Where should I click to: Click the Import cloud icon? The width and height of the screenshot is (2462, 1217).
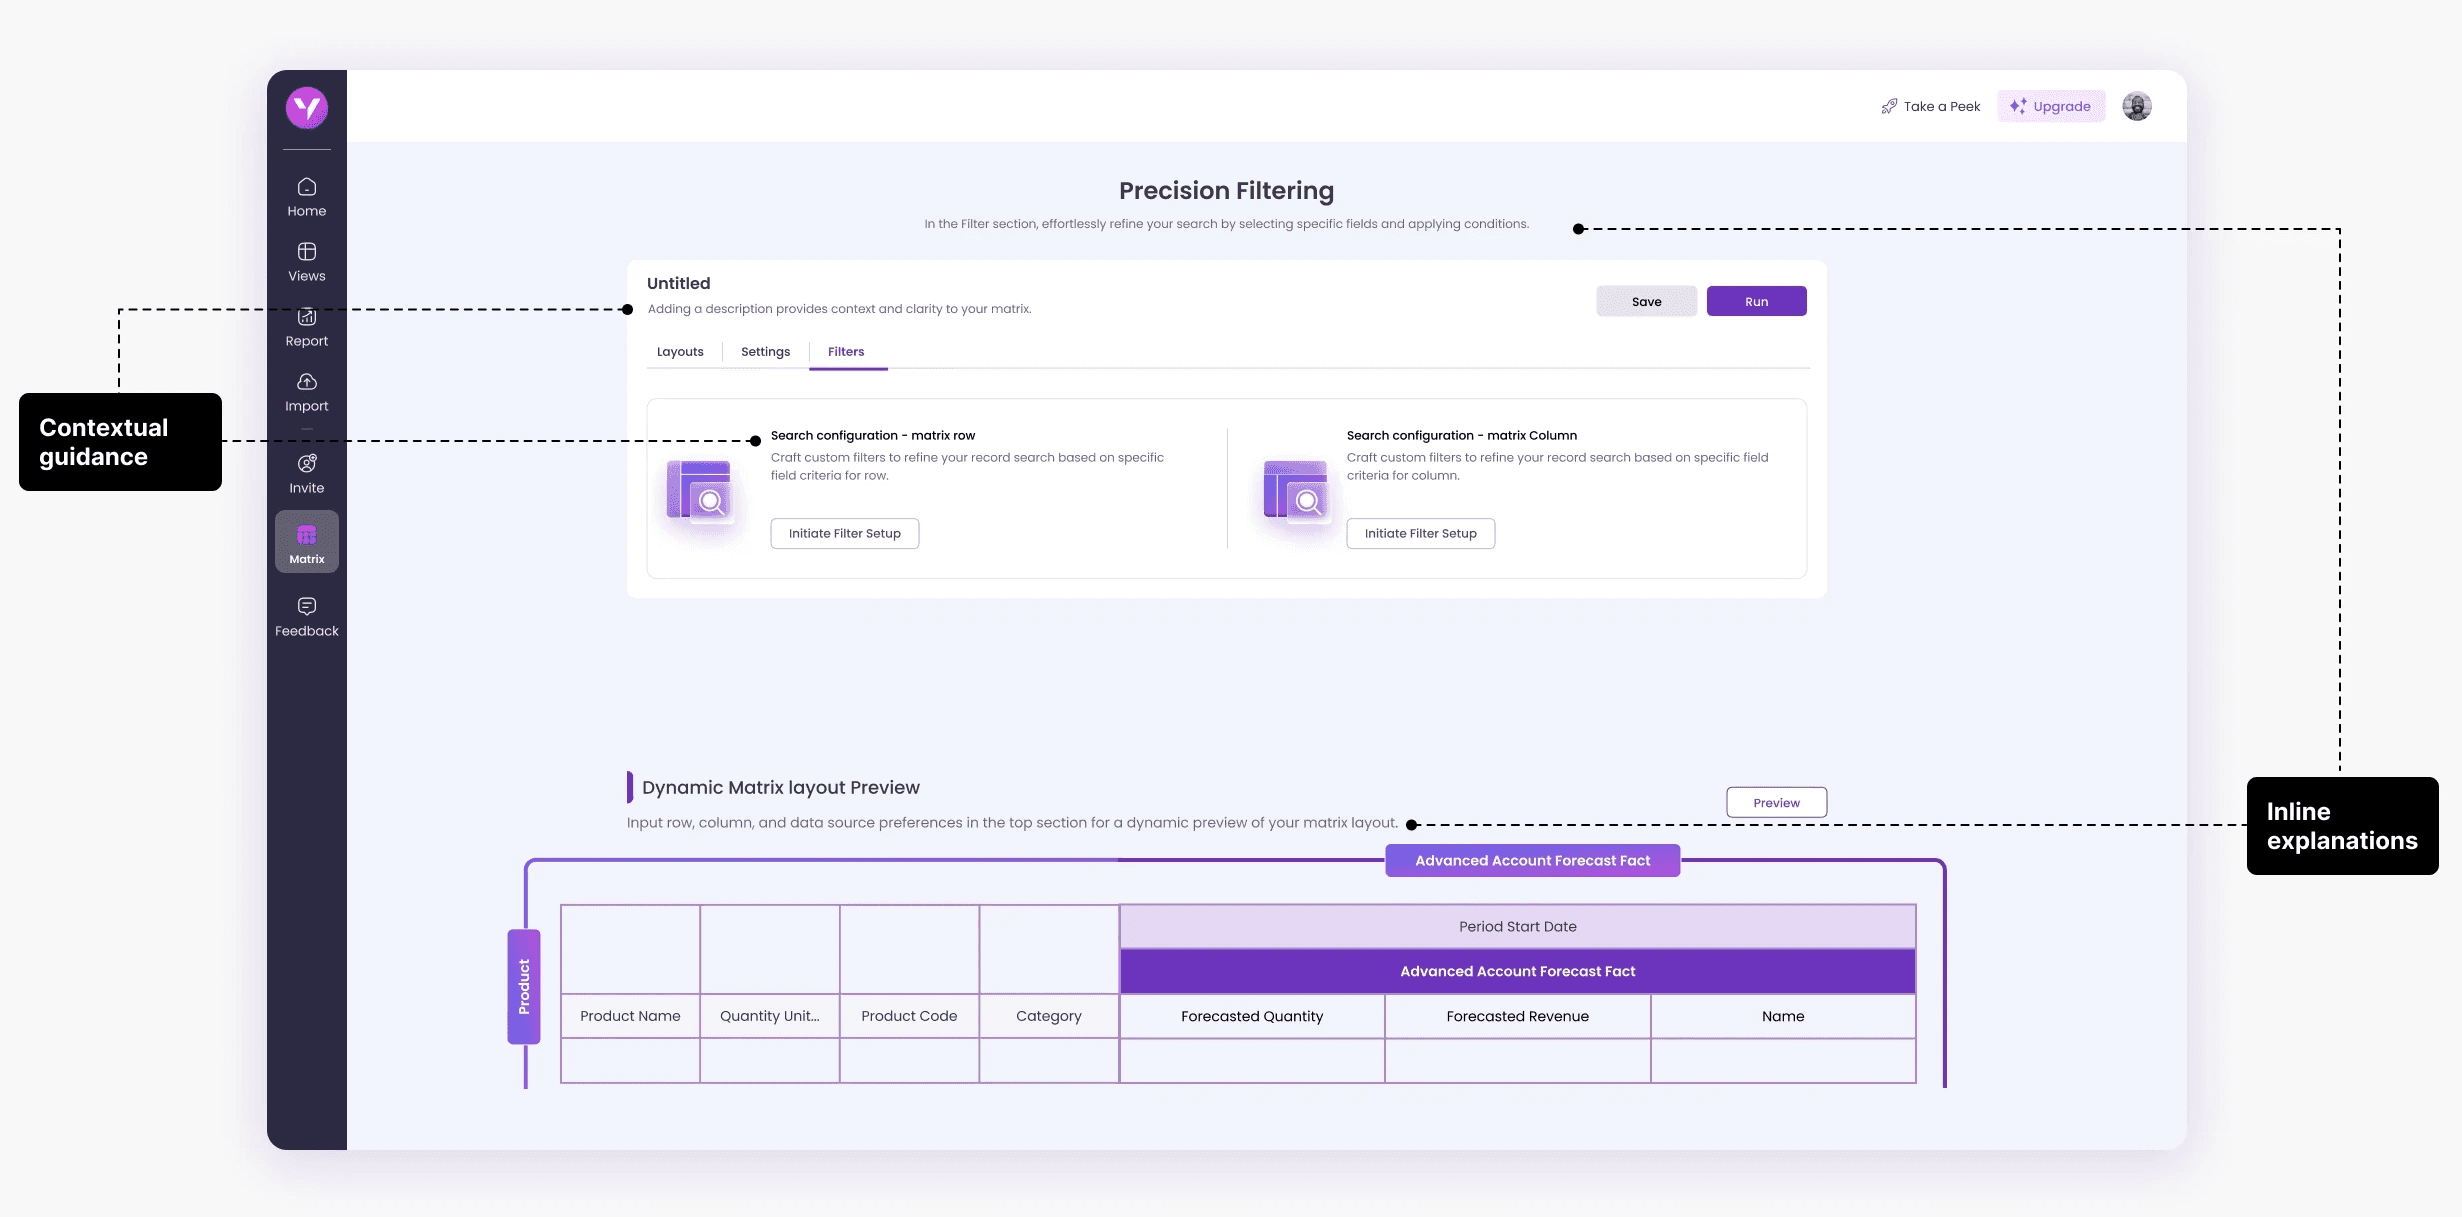(x=306, y=382)
